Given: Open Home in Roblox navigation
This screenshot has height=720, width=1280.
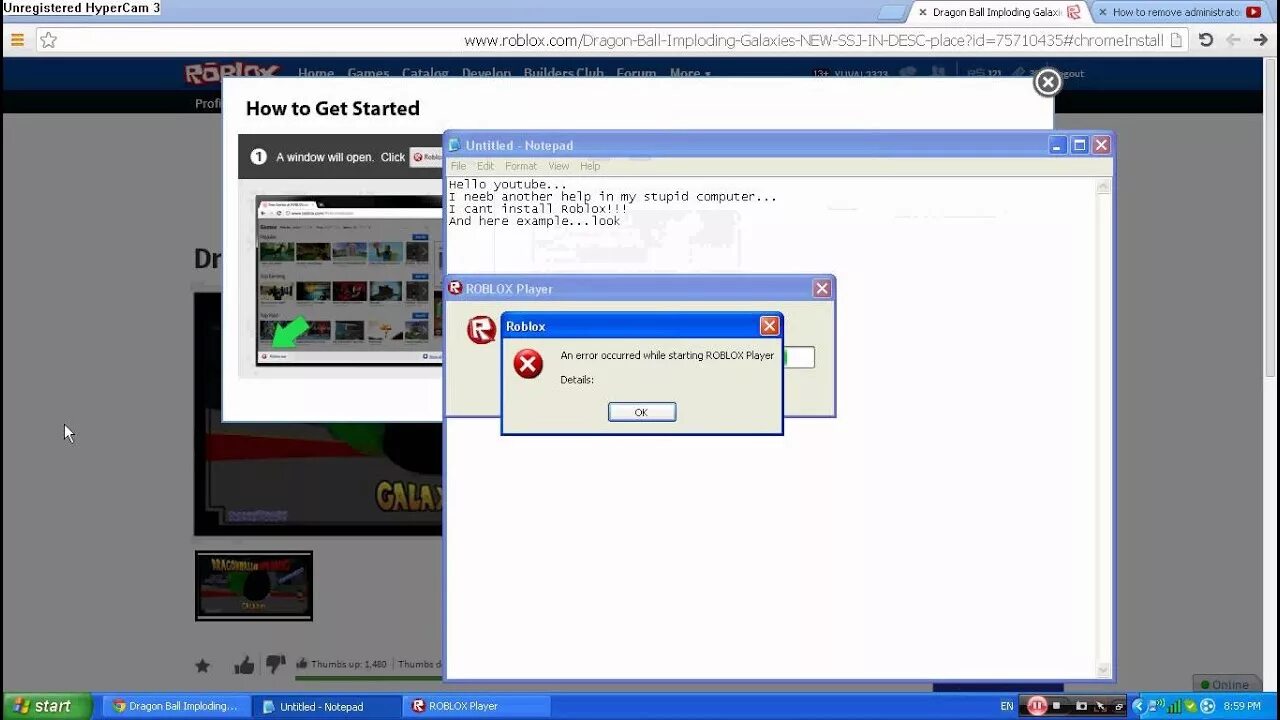Looking at the screenshot, I should coord(316,73).
